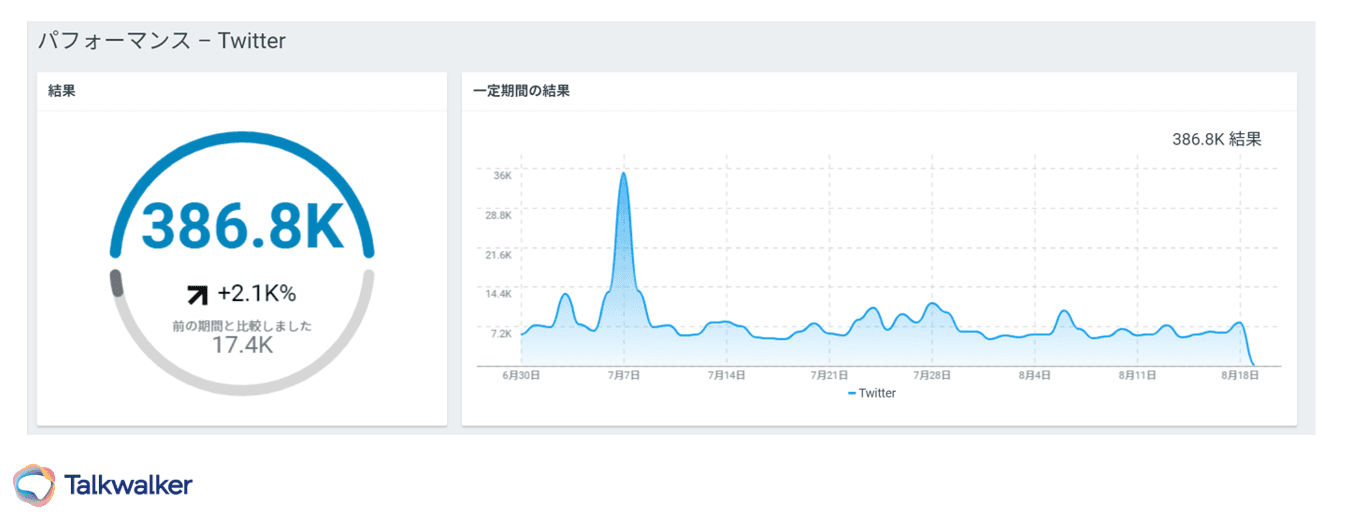Click the Twitter legend line marker
The width and height of the screenshot is (1365, 518).
(x=852, y=394)
